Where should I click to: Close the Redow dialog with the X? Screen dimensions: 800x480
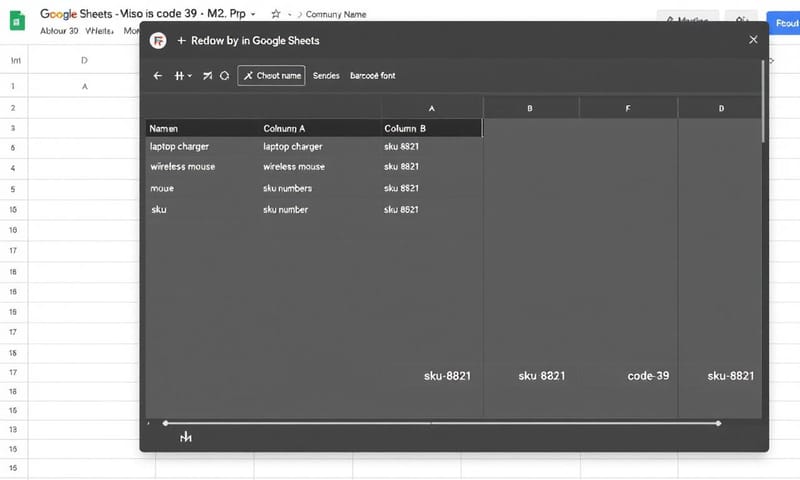point(753,40)
